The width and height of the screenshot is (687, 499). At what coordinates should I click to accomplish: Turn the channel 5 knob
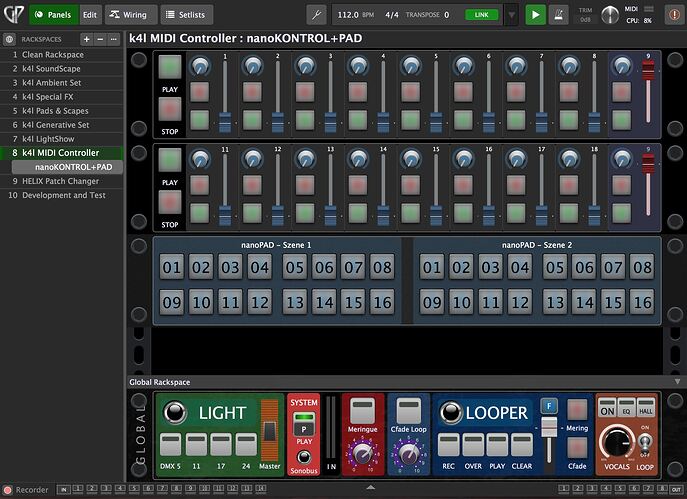pos(411,66)
